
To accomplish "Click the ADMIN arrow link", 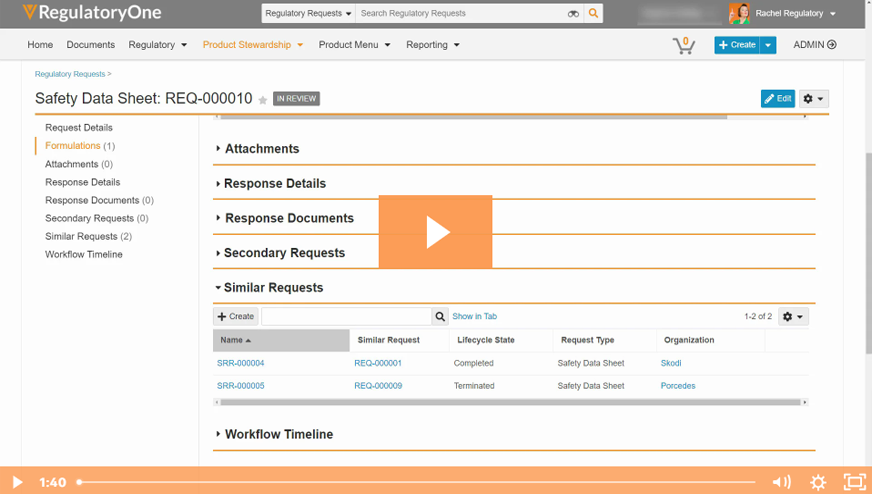I will point(815,45).
